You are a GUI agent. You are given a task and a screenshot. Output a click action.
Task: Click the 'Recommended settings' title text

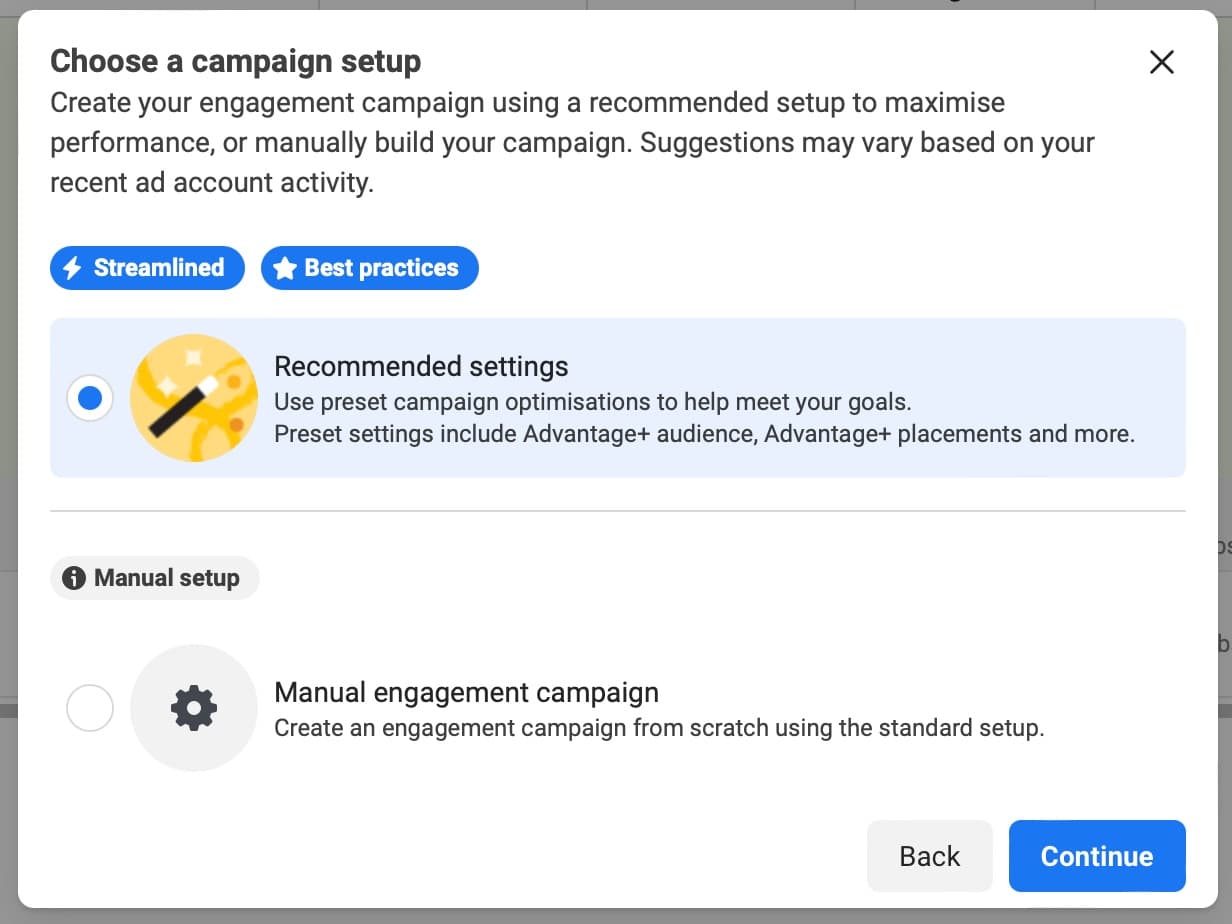[421, 366]
